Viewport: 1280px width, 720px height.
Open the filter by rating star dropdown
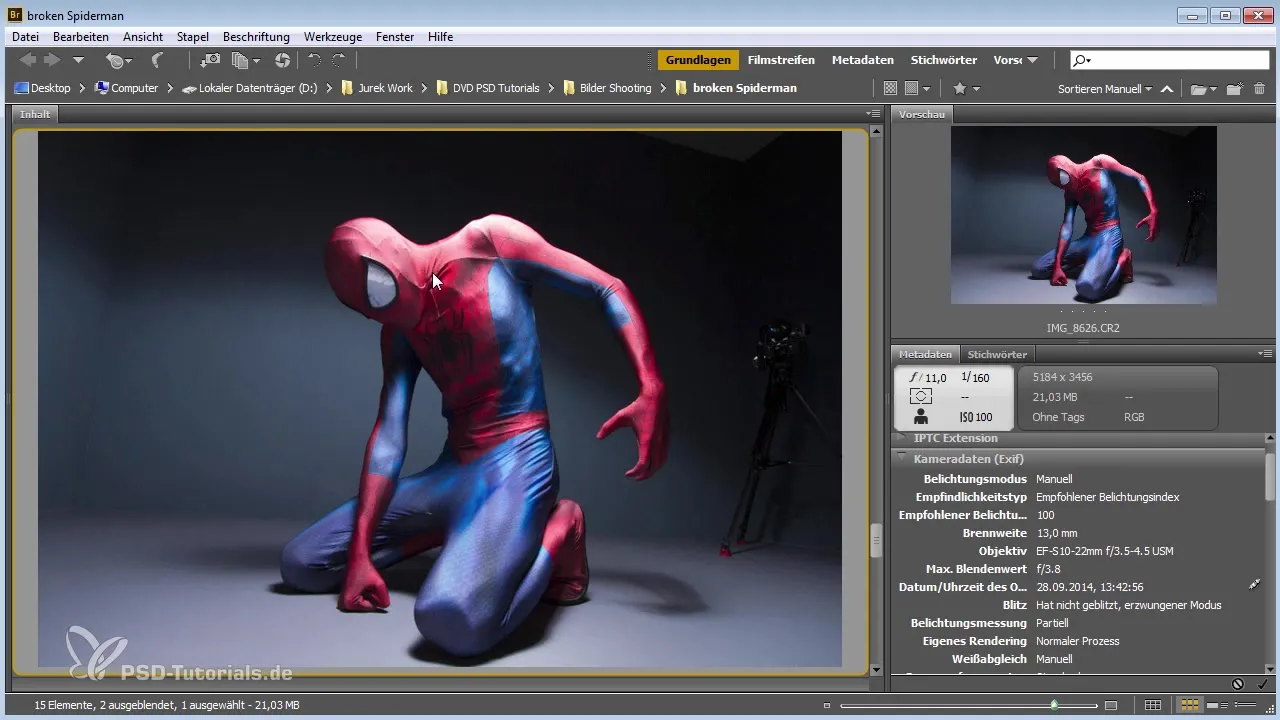pos(966,88)
